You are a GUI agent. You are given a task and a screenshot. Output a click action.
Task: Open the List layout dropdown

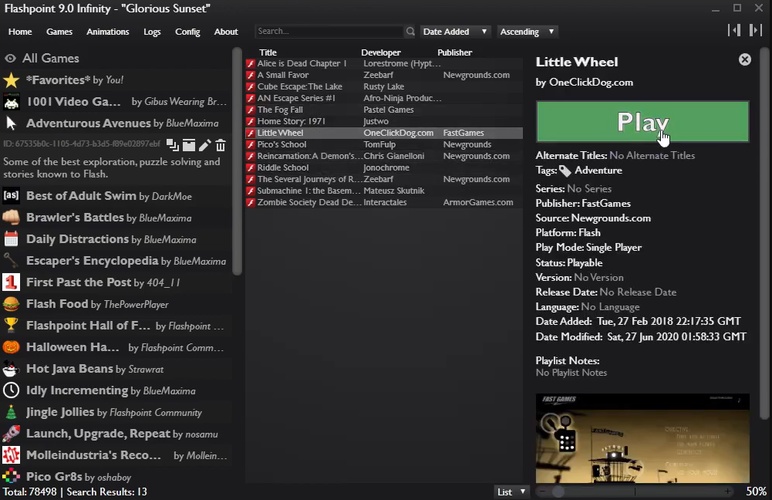click(511, 492)
